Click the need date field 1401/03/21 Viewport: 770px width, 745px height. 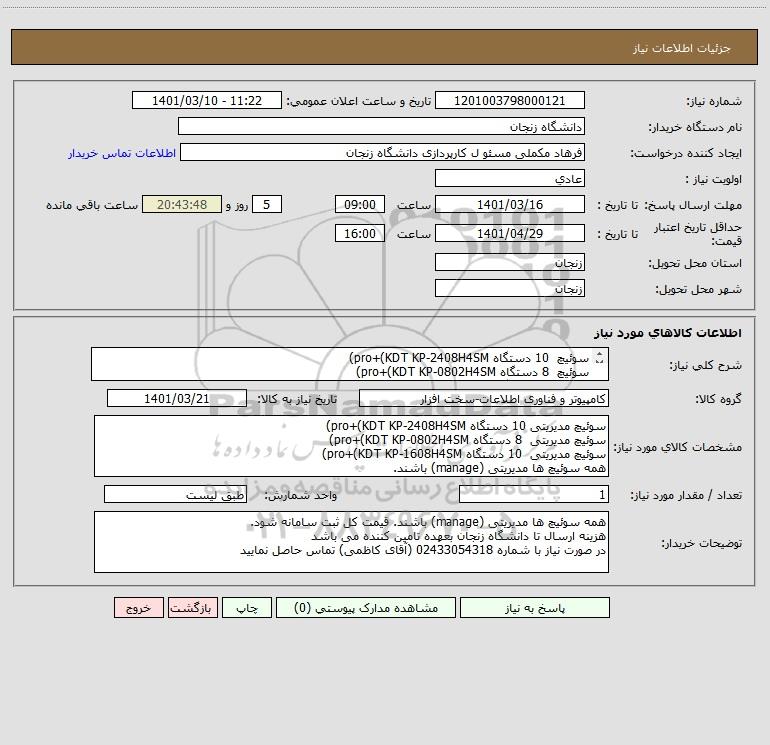177,398
